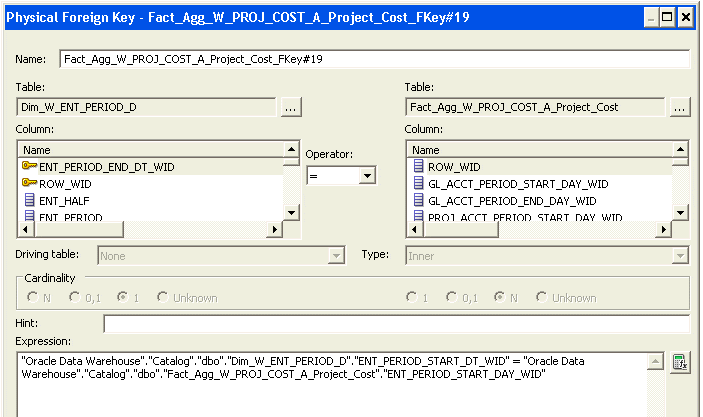703x417 pixels.
Task: Click left column list scroll left arrow
Action: click(26, 230)
